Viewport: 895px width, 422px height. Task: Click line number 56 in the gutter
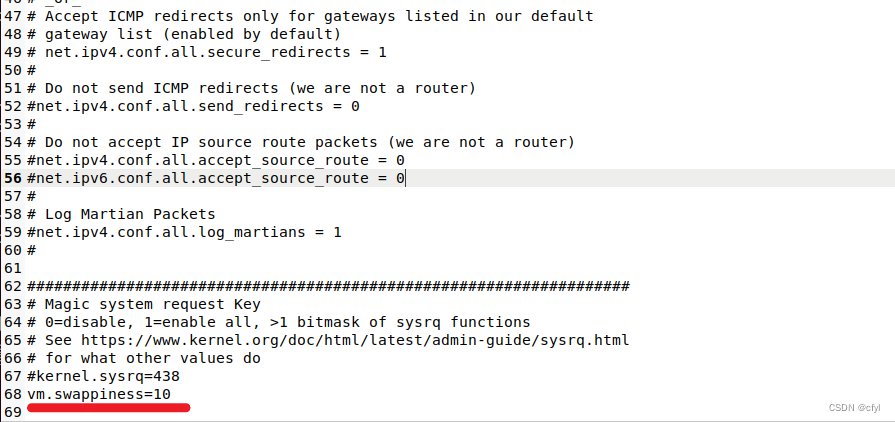tap(12, 178)
